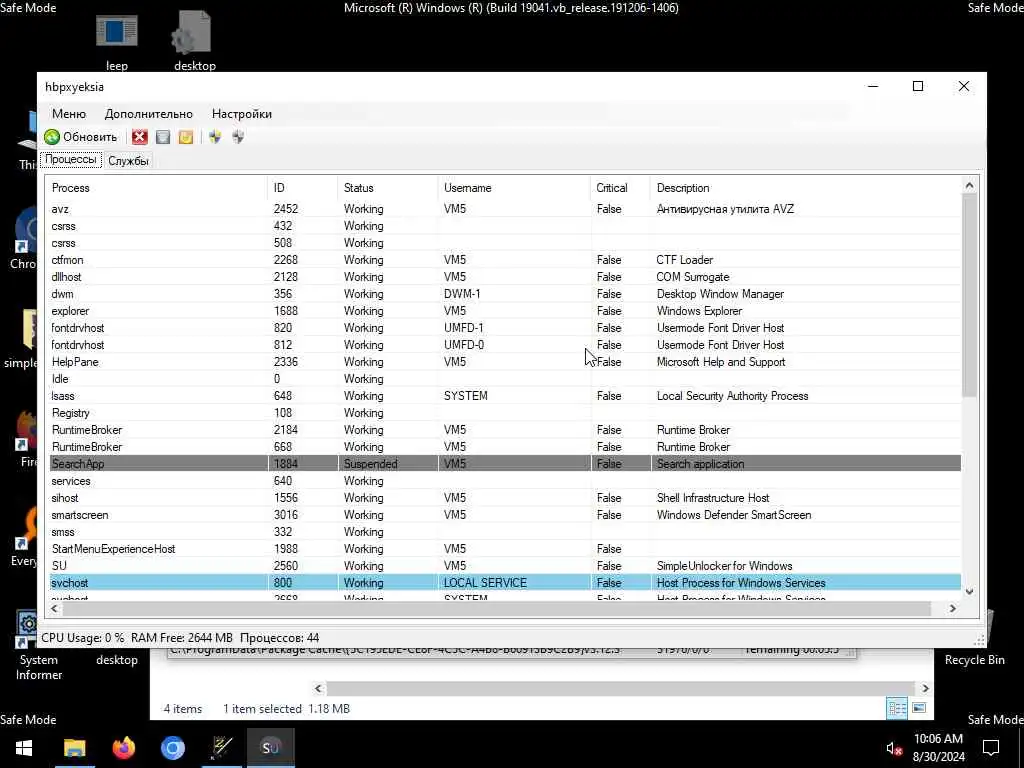Select the StartMenuExperienceHost process row
The height and width of the screenshot is (768, 1024).
(505, 549)
